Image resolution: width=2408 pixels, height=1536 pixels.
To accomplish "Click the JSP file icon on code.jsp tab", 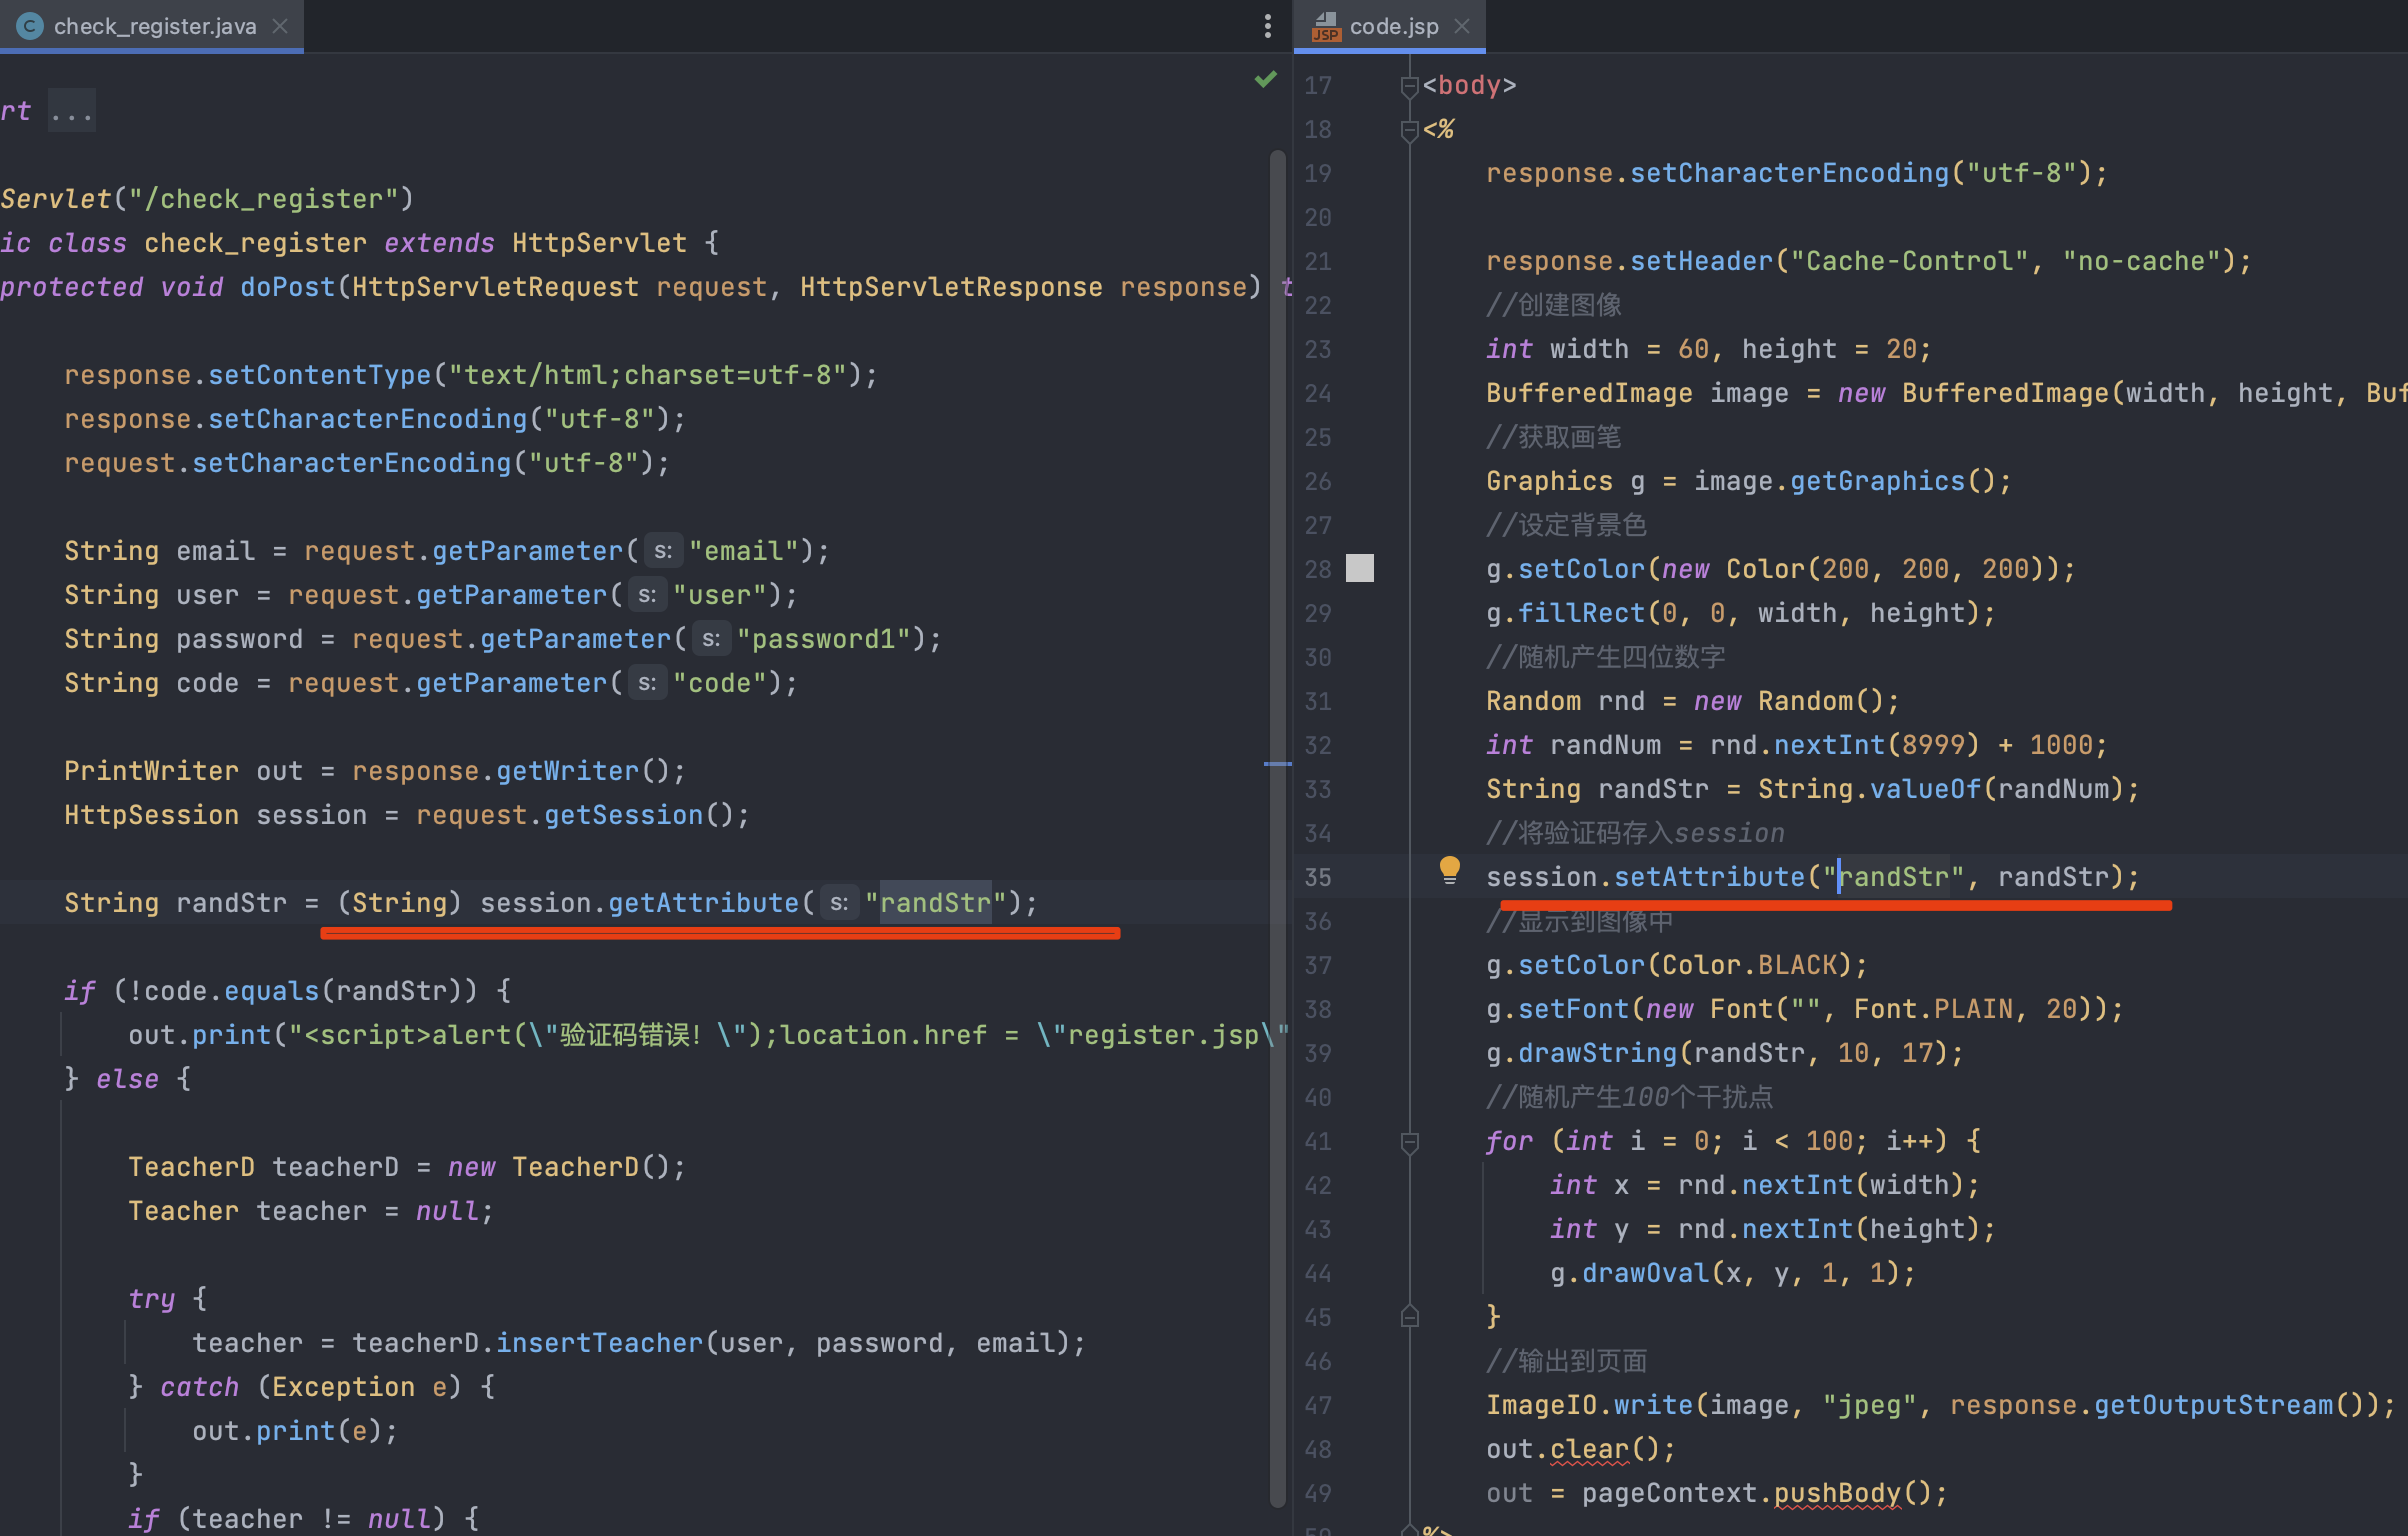I will point(1325,26).
